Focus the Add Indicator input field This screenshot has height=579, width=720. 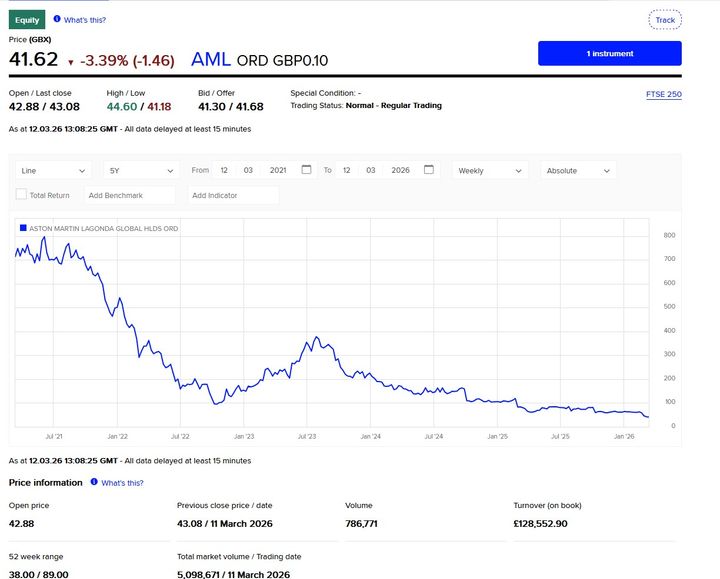(x=232, y=195)
